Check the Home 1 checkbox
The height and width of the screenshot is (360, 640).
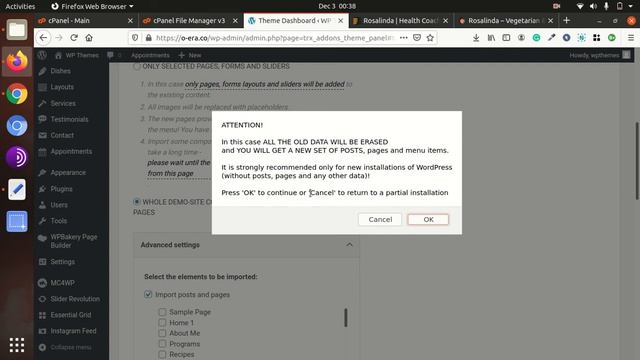(x=162, y=322)
